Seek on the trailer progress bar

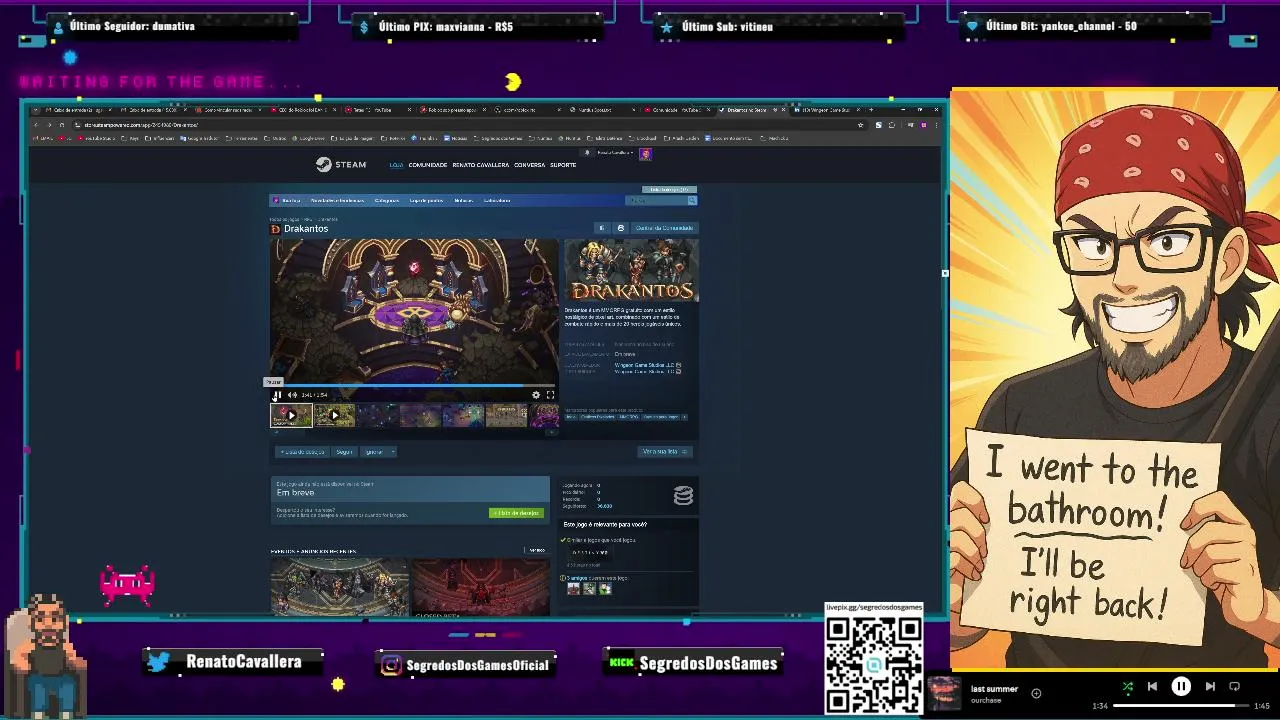coord(414,385)
